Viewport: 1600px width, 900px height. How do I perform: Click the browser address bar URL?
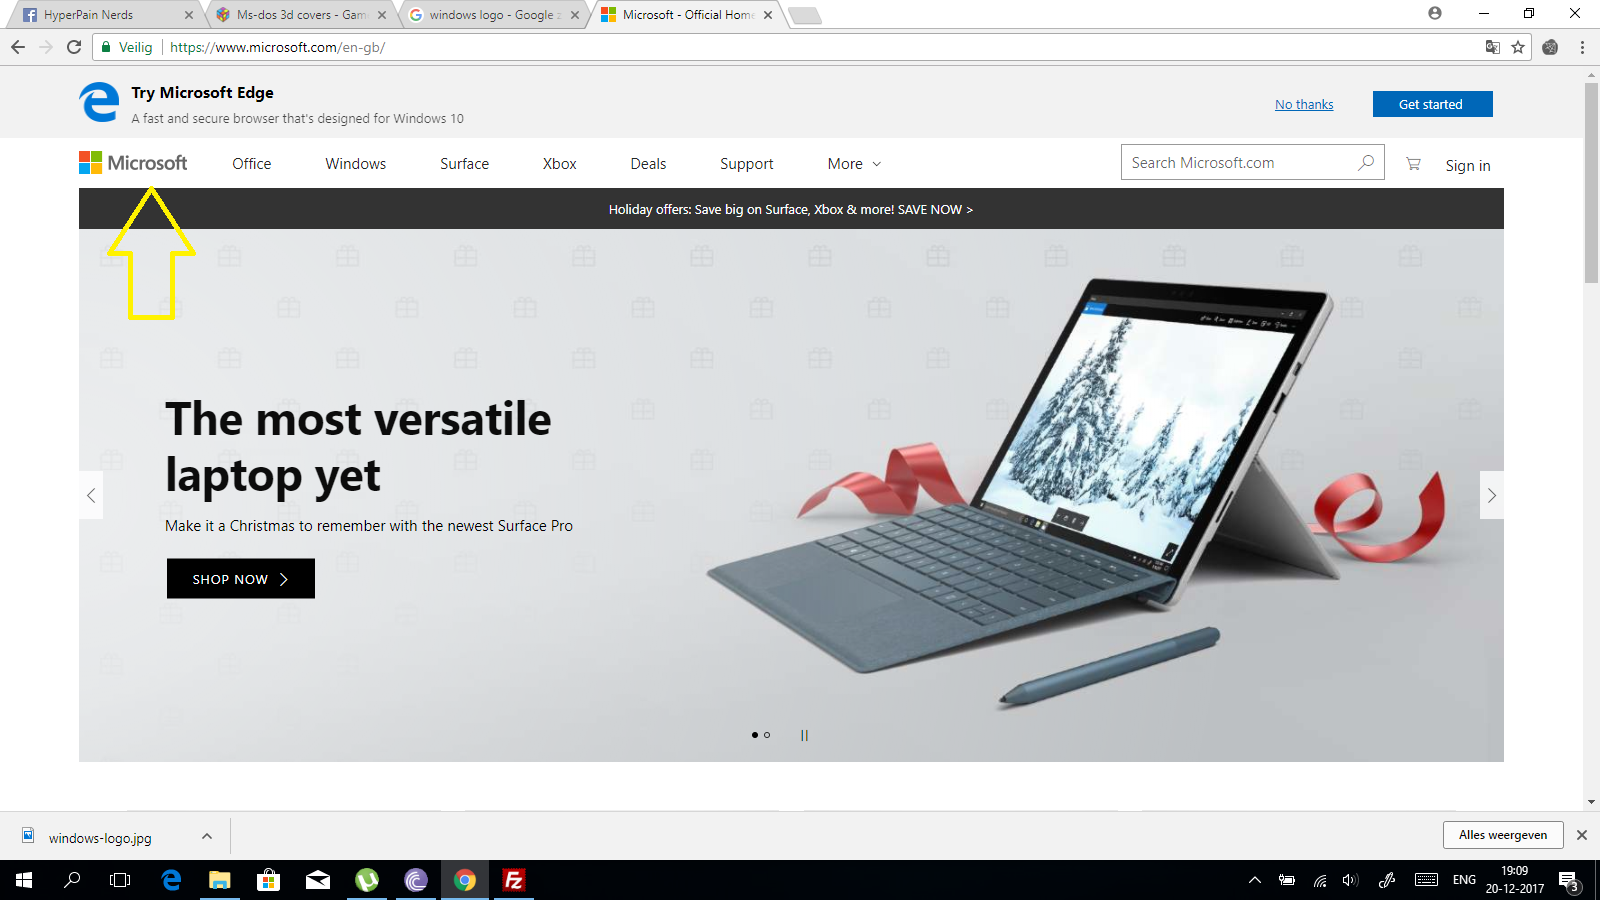point(277,47)
